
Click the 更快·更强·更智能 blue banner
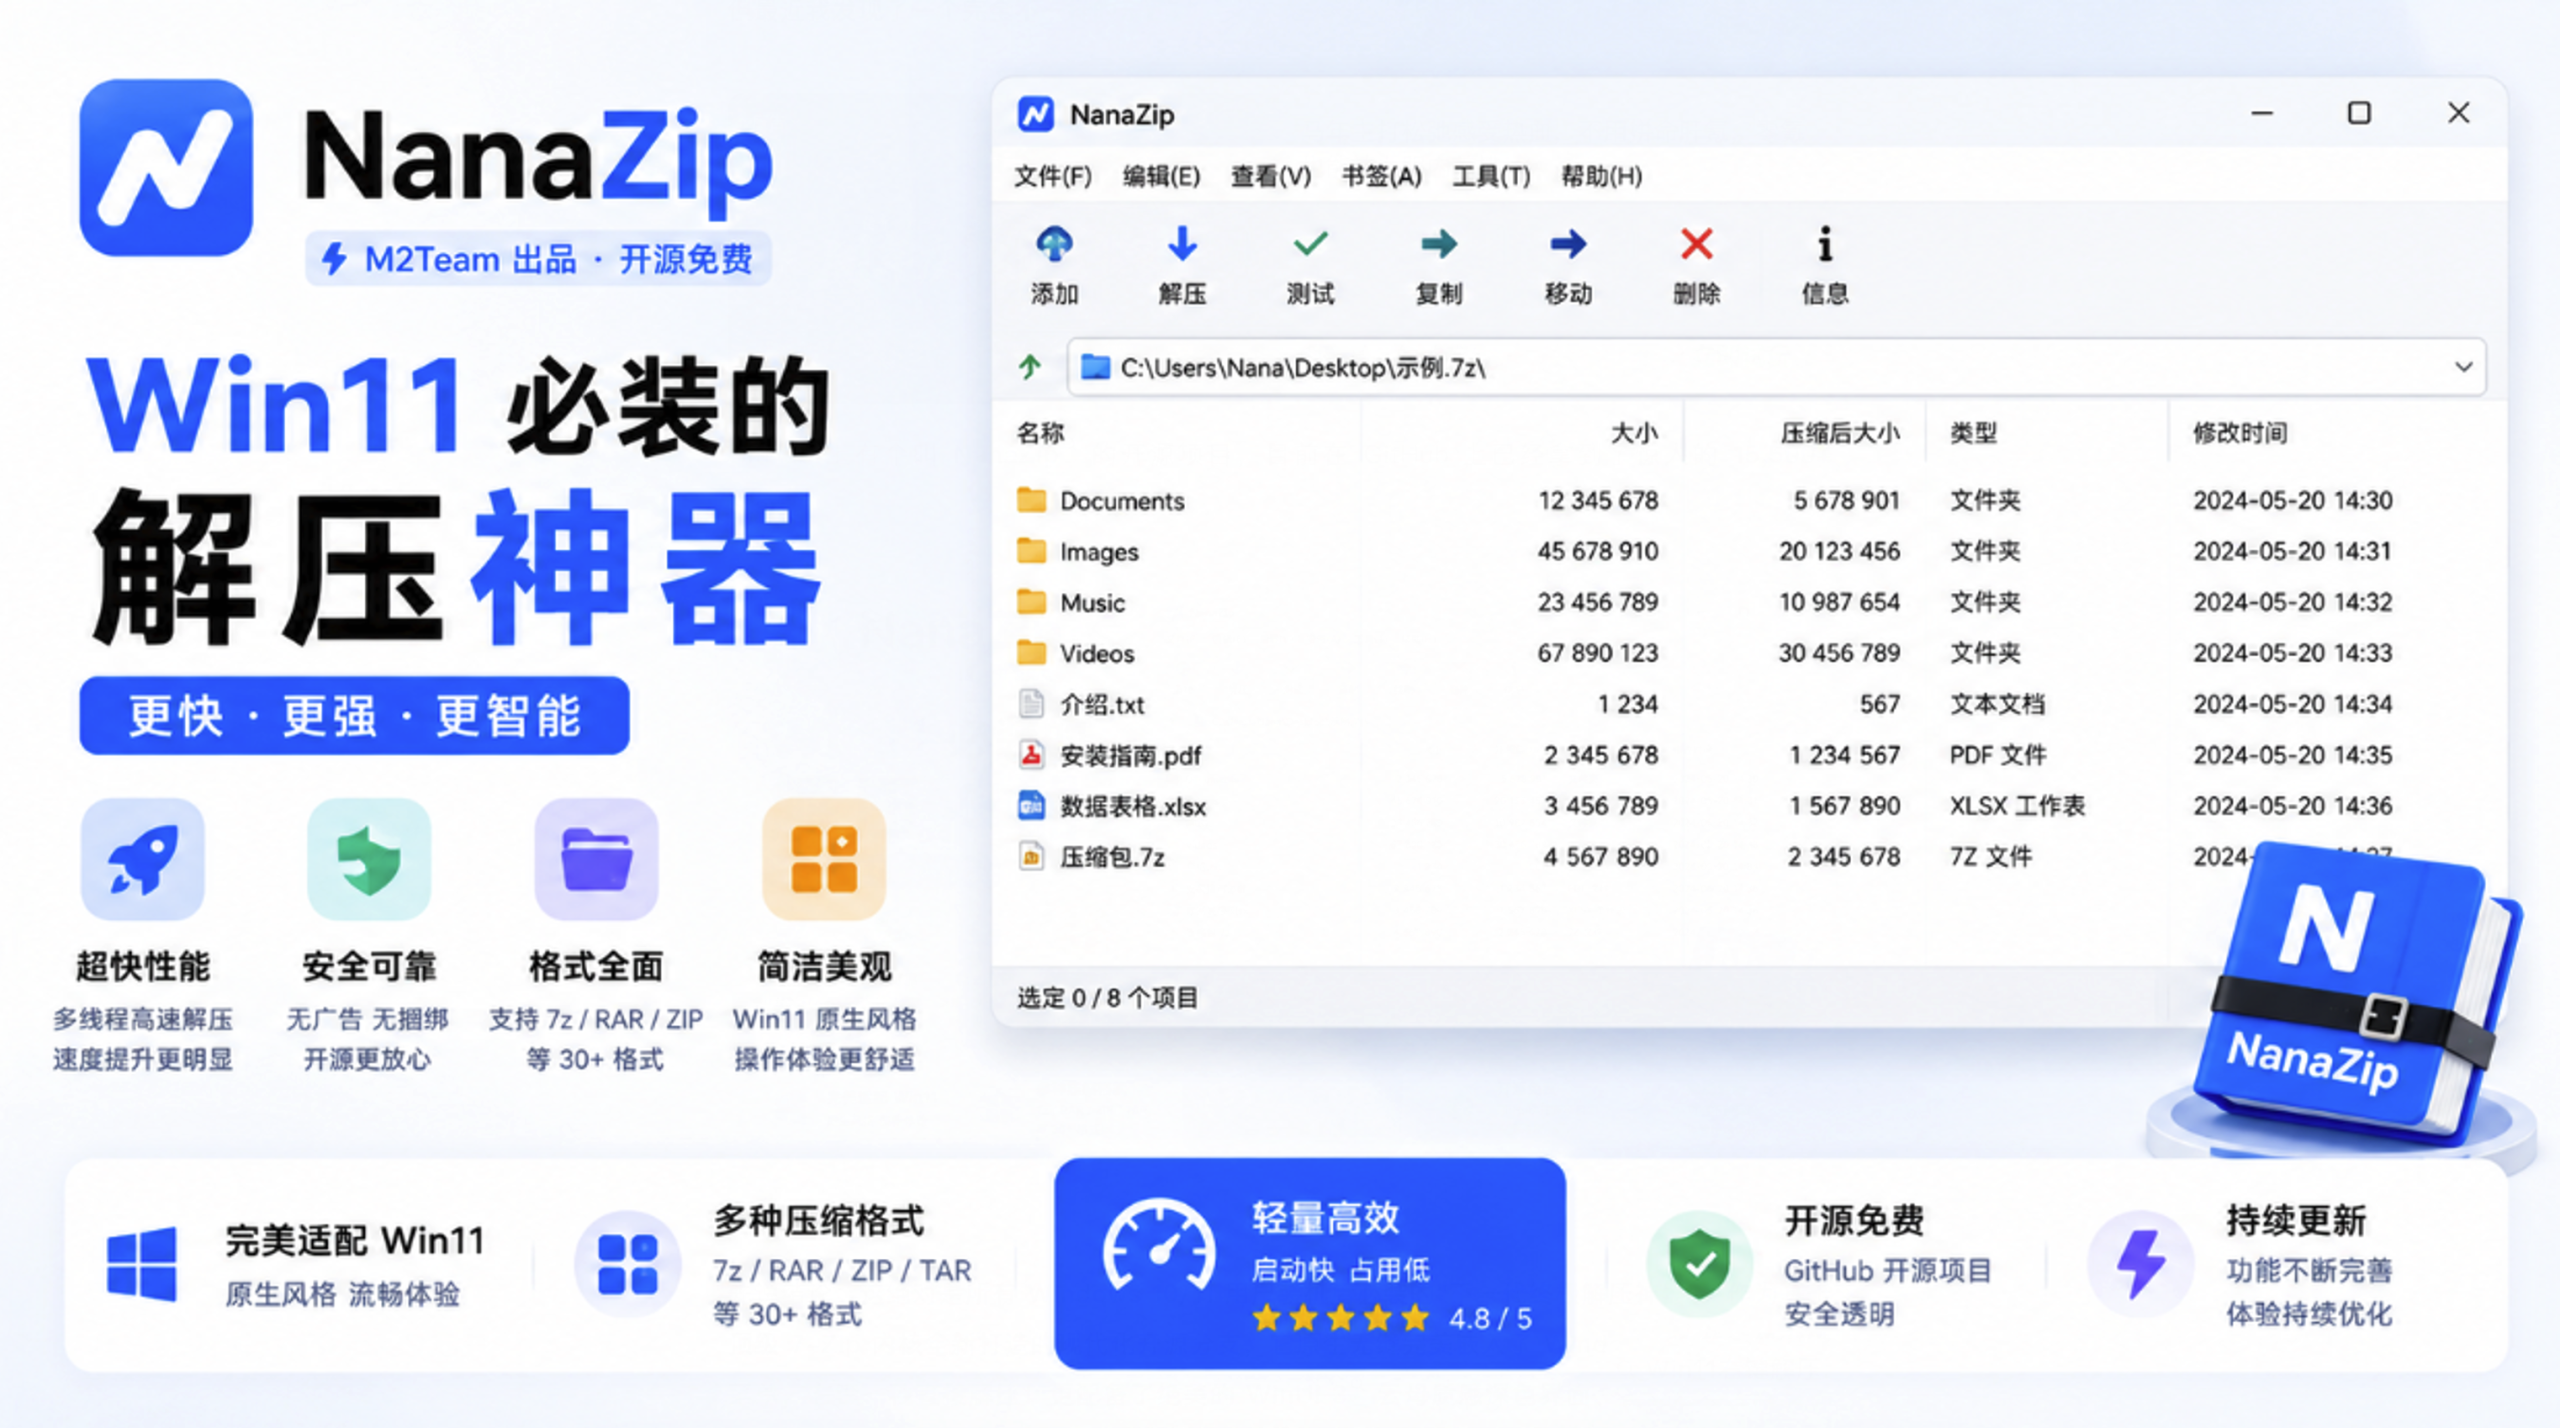[354, 715]
